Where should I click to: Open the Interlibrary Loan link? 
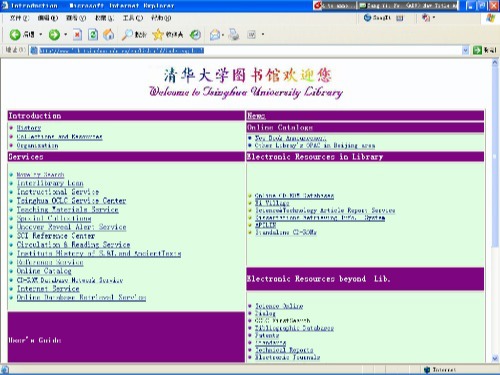point(50,183)
